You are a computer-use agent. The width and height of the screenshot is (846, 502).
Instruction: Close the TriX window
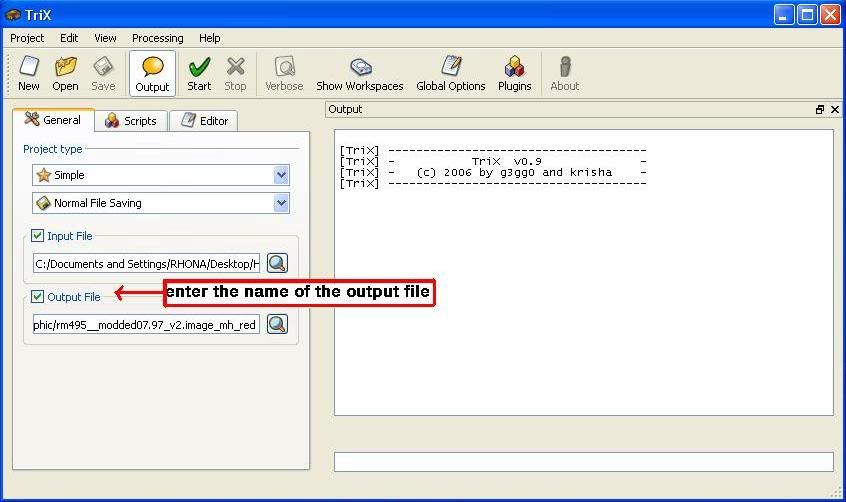(830, 15)
